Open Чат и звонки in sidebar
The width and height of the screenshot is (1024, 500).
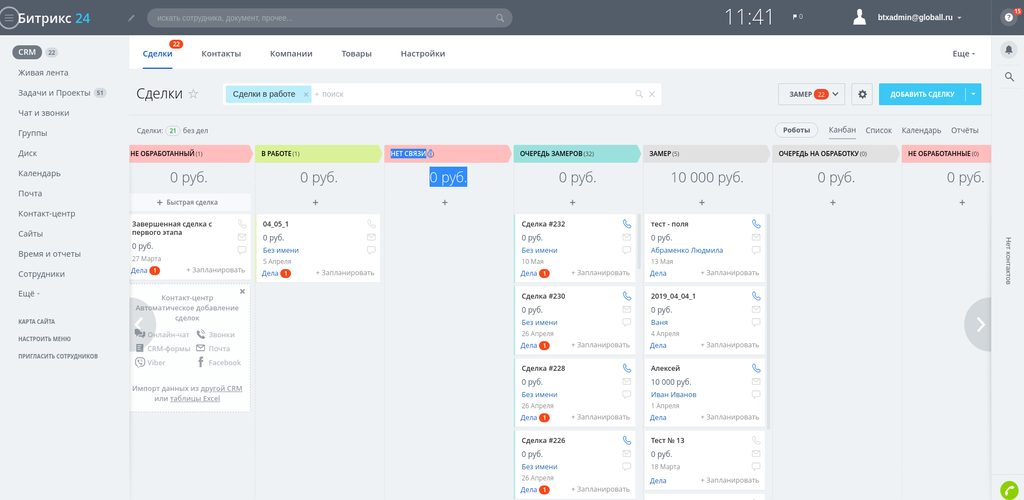pos(44,113)
